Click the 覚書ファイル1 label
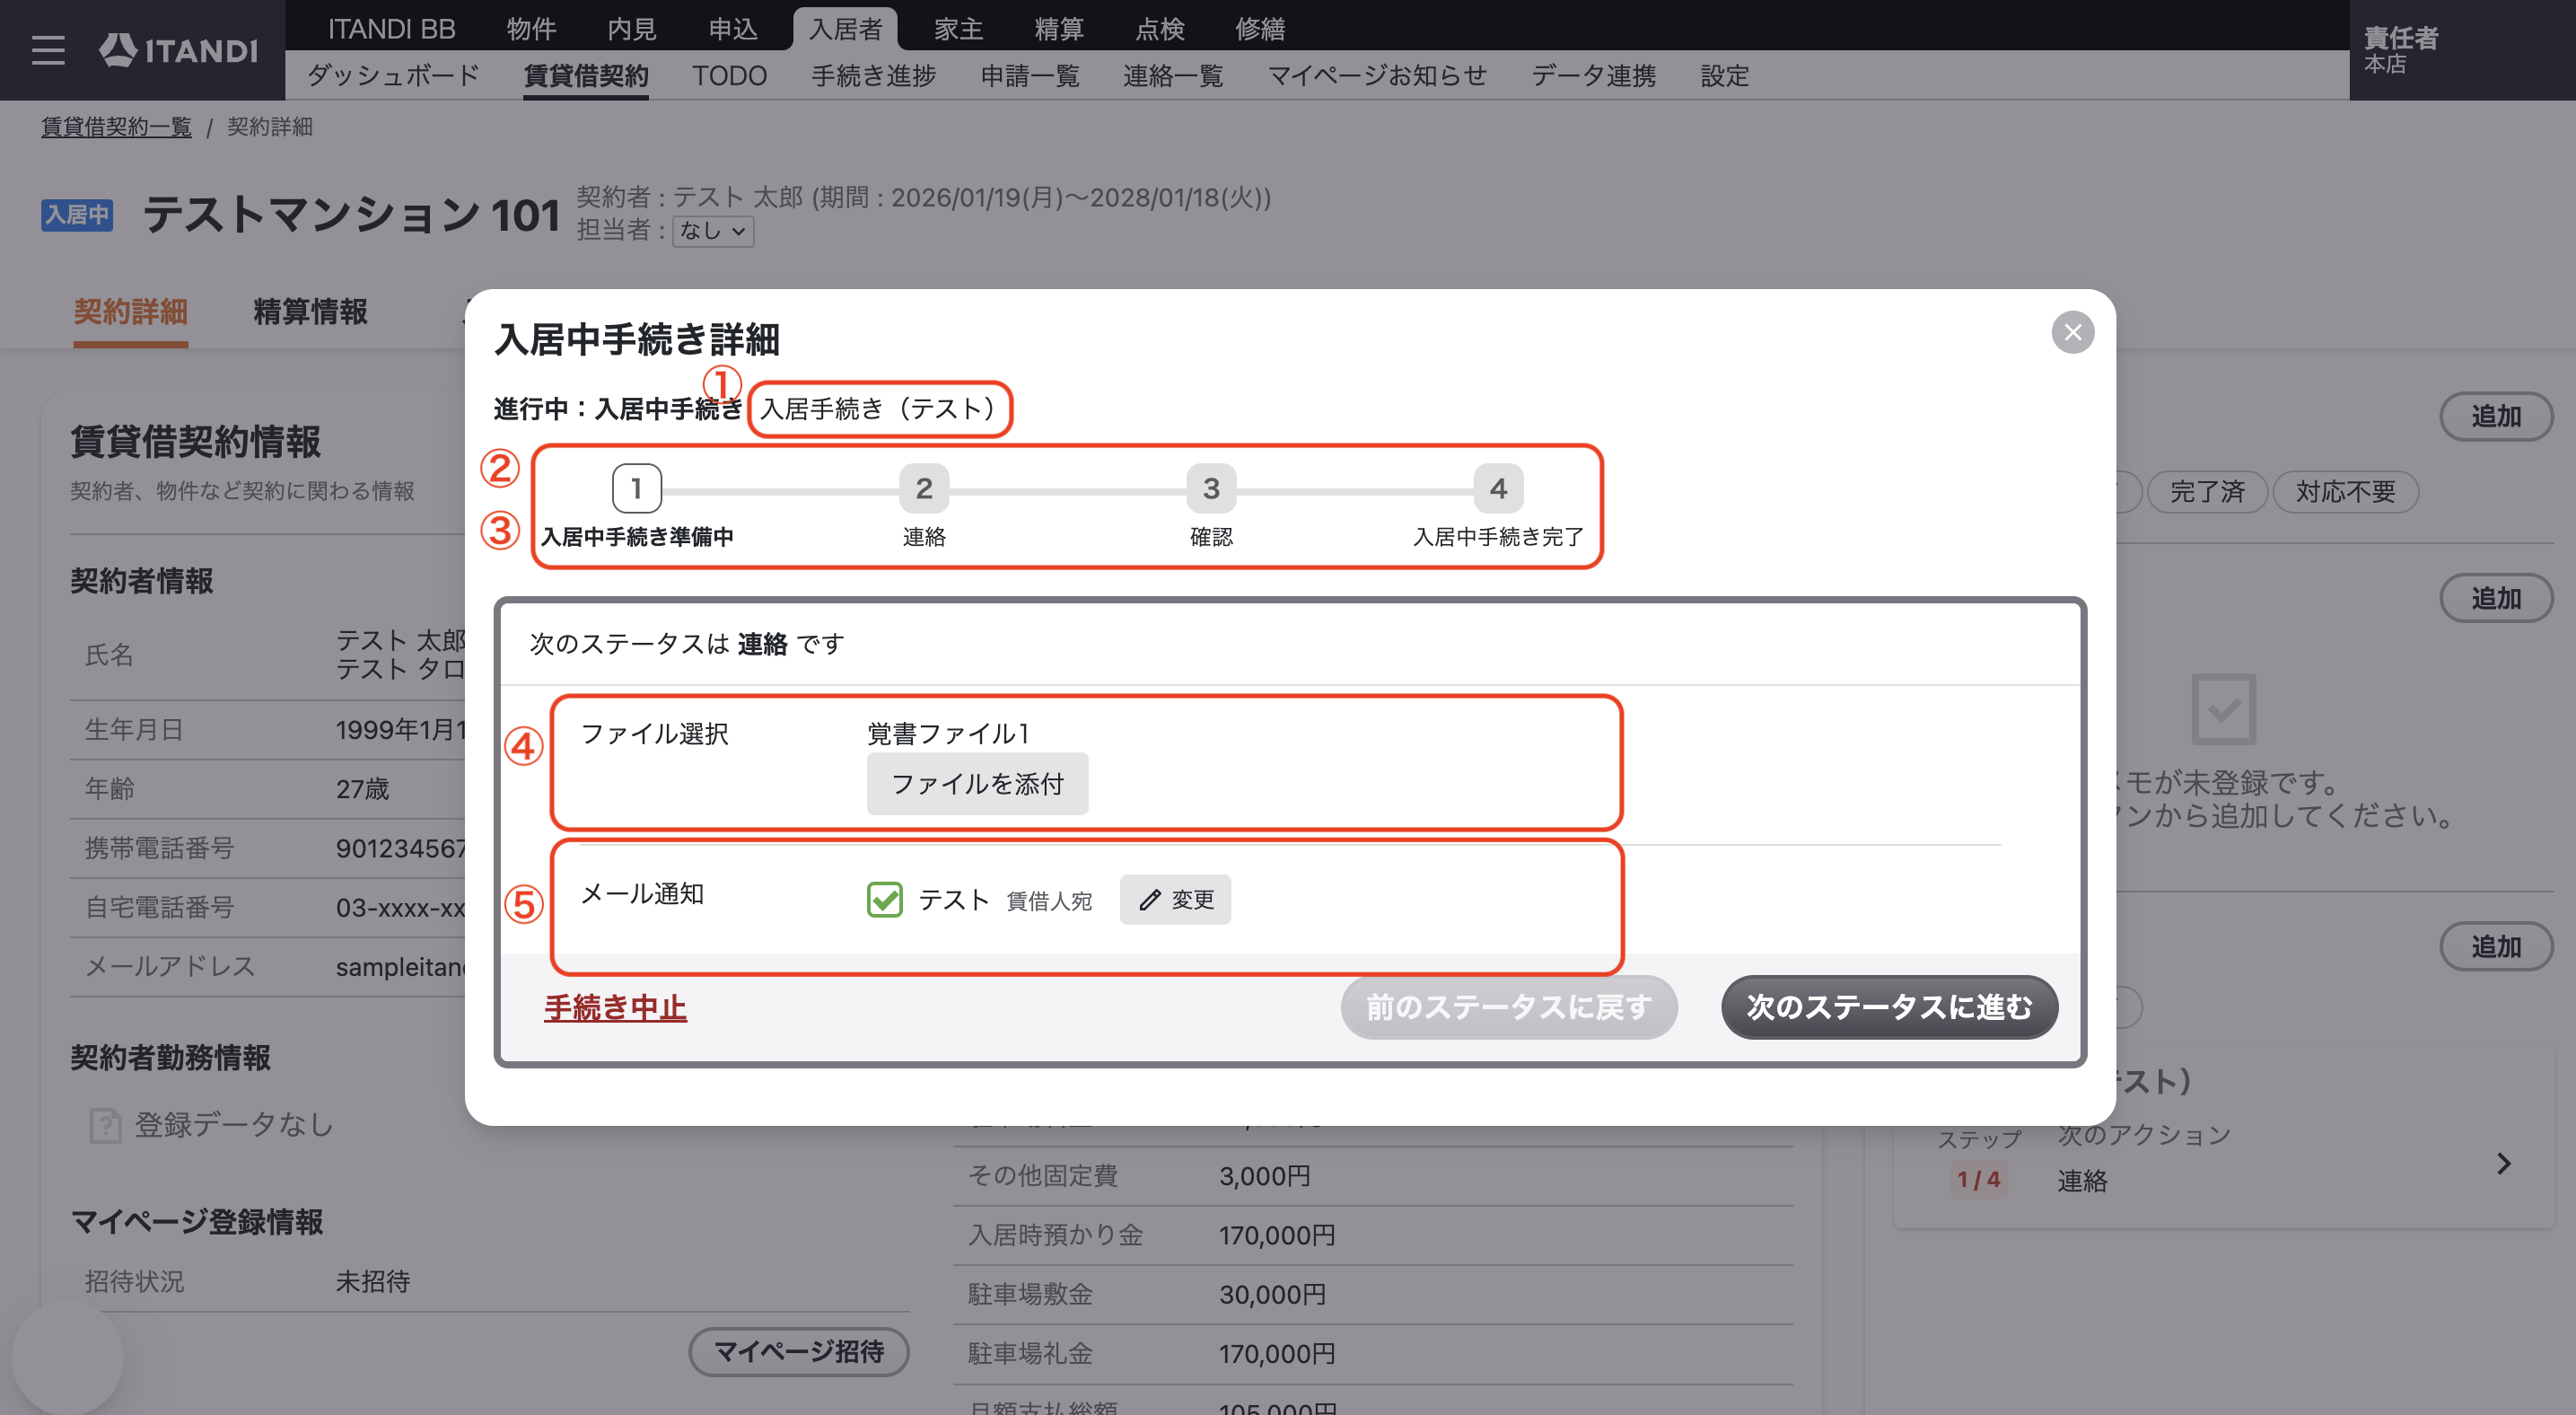2576x1415 pixels. (x=948, y=734)
